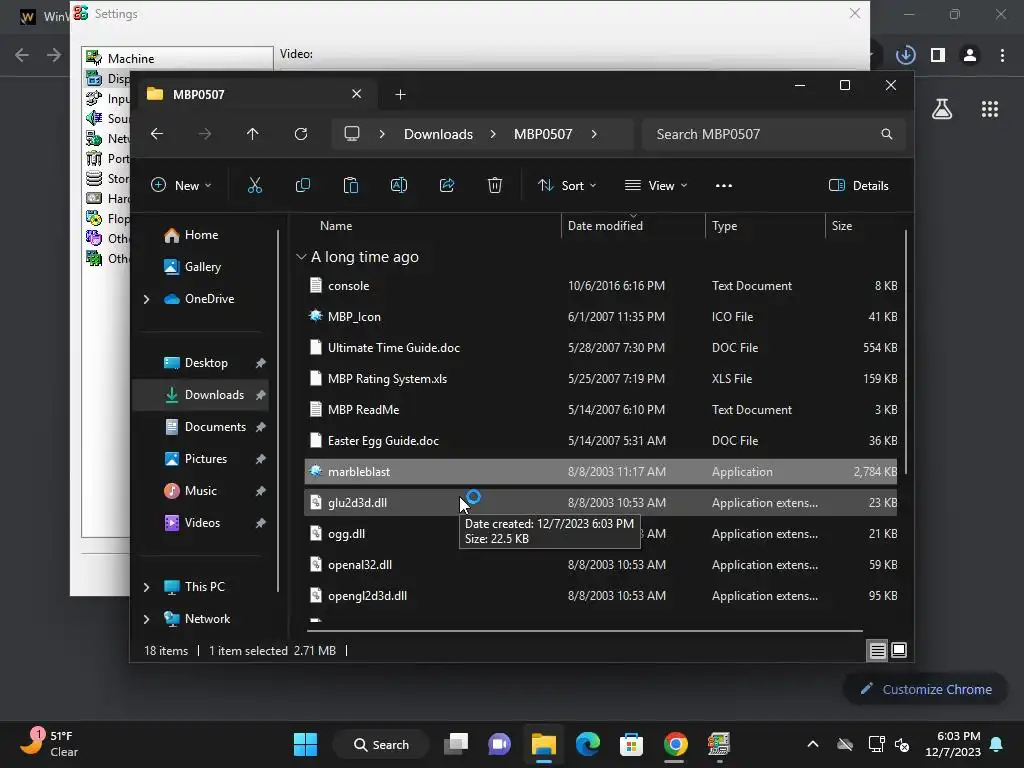Open Microsoft Edge from the taskbar
This screenshot has height=768, width=1024.
coord(588,744)
